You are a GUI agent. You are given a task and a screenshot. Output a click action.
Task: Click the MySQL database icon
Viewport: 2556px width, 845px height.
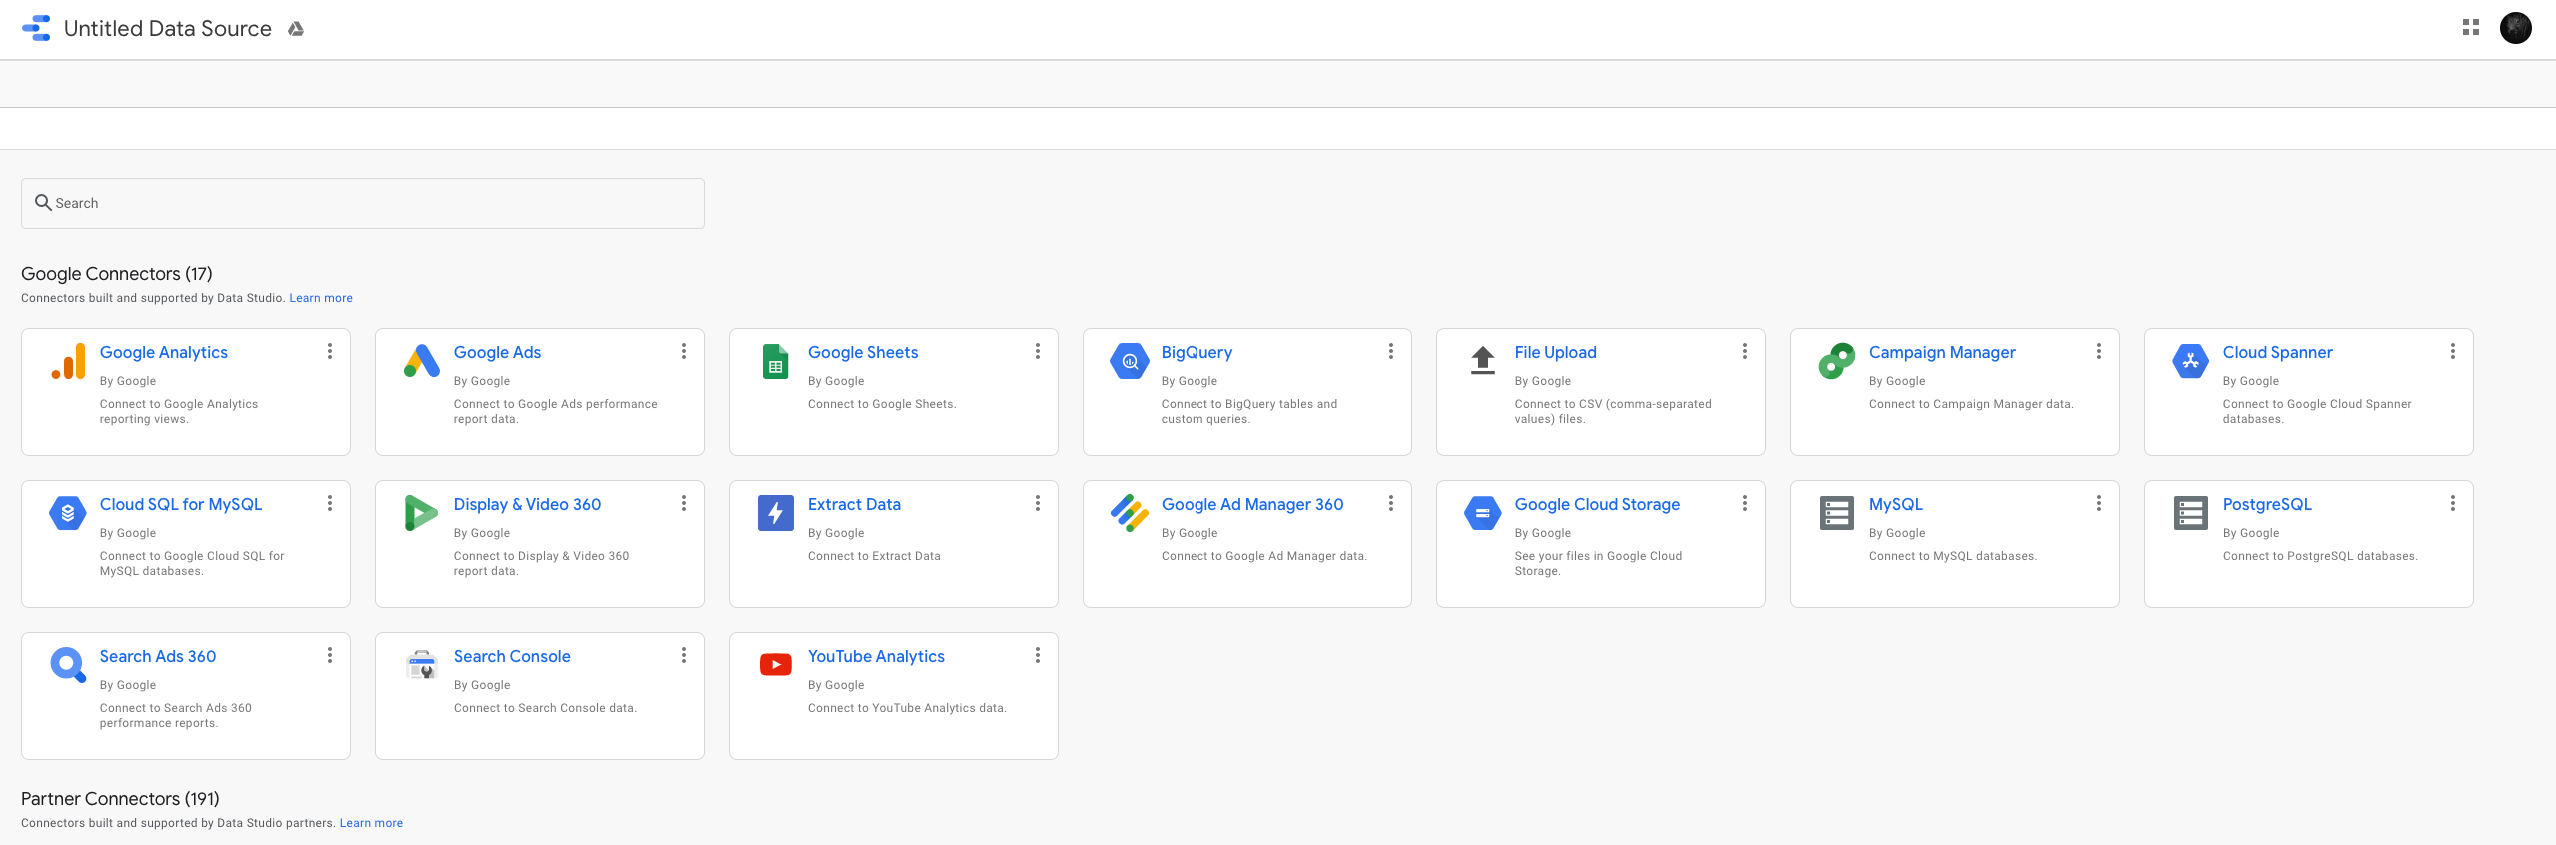1837,514
